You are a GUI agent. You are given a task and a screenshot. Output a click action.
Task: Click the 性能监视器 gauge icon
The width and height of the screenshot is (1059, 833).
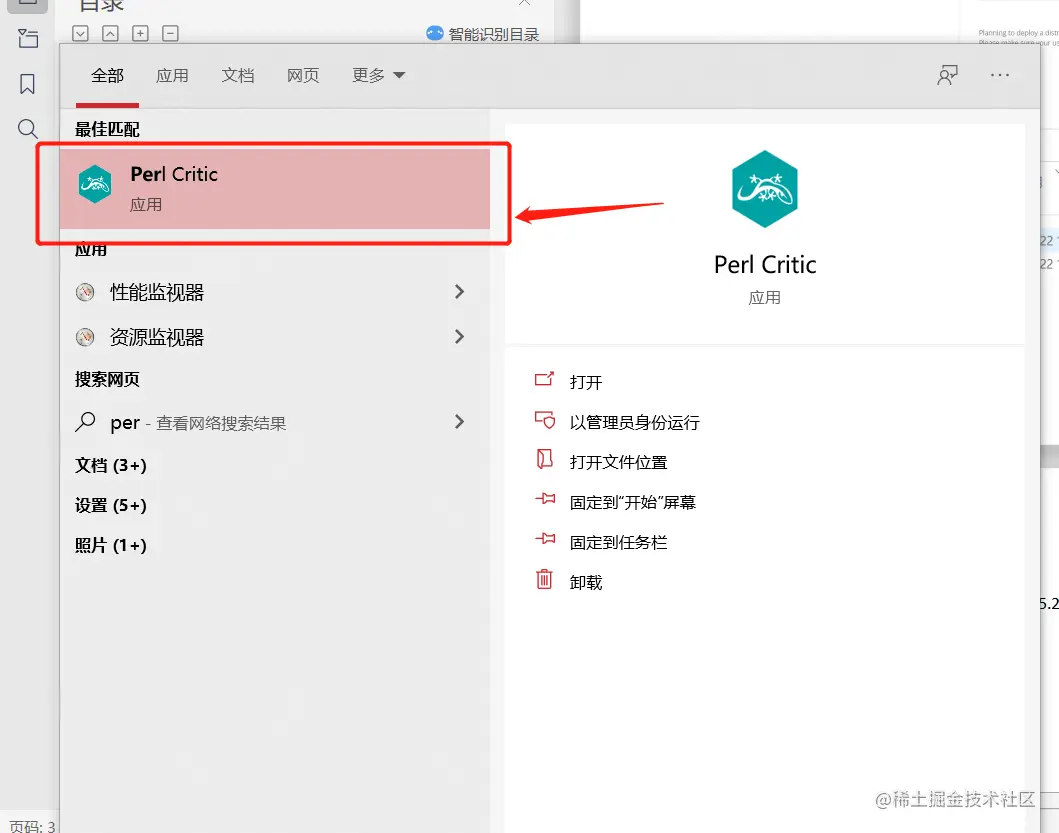click(x=85, y=292)
